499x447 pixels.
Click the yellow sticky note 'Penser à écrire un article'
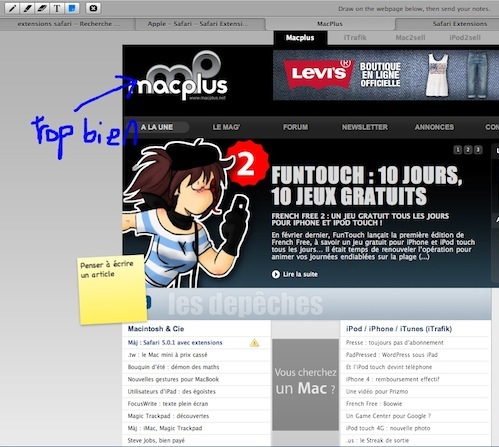113,289
